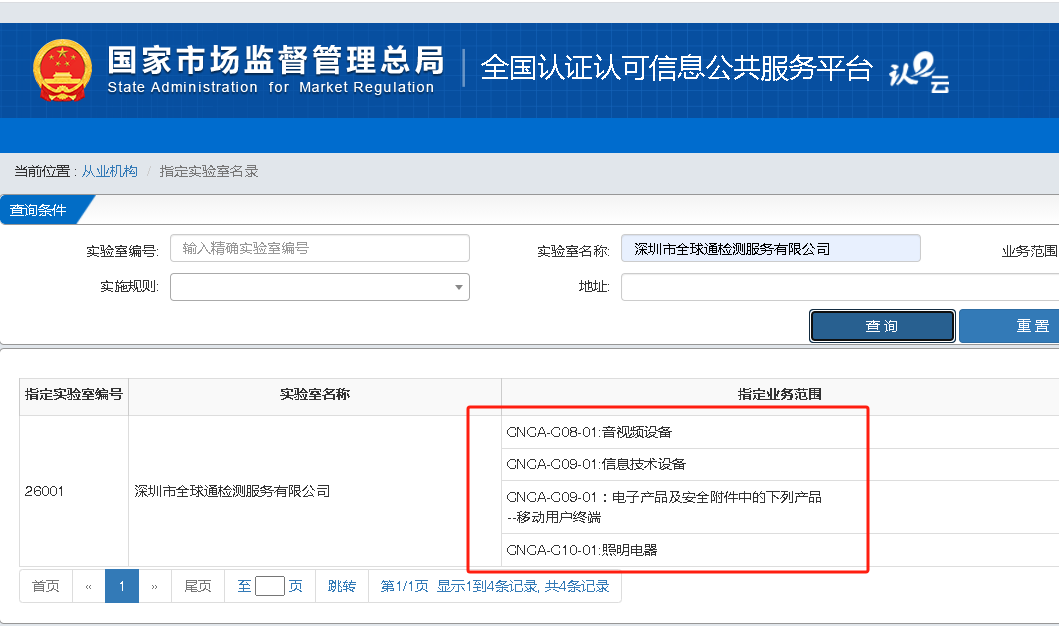Go to 首页 in pagination
The width and height of the screenshot is (1059, 626).
pyautogui.click(x=45, y=586)
